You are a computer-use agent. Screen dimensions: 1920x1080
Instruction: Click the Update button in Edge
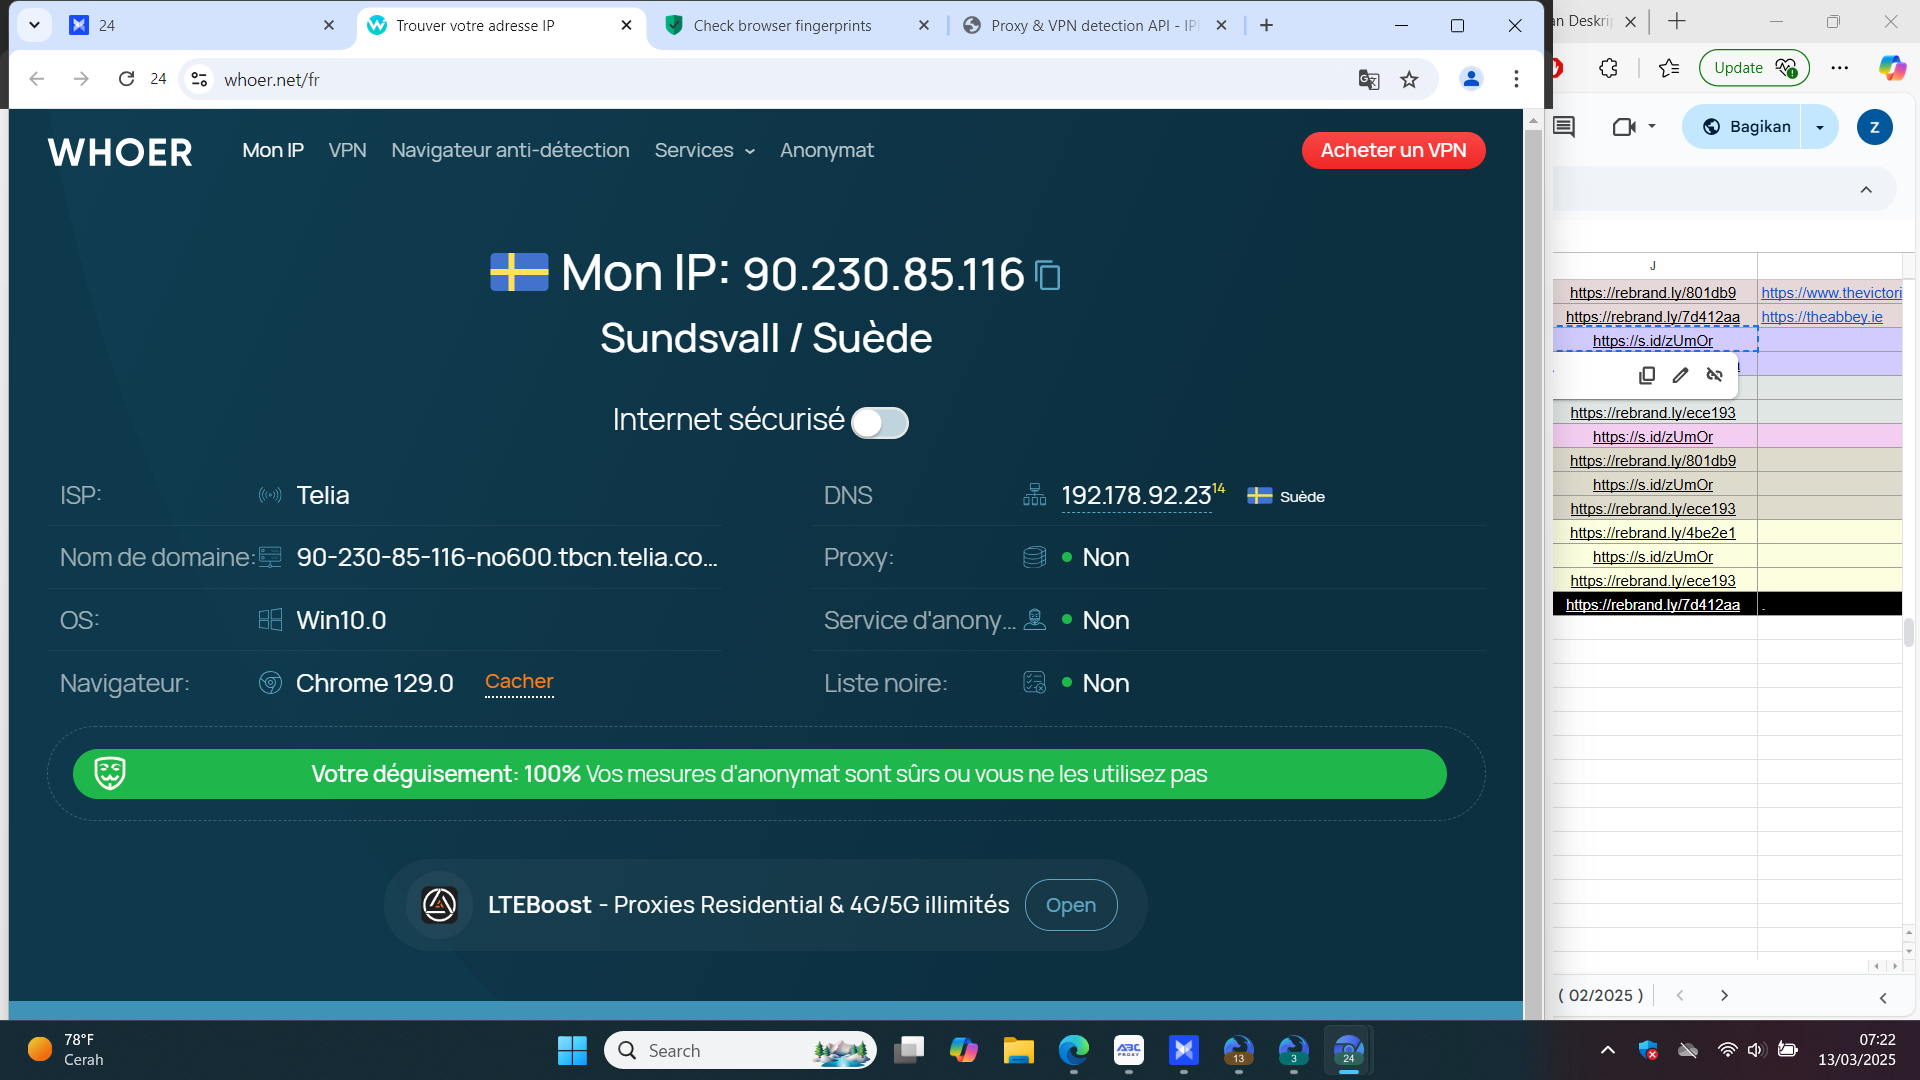(x=1754, y=68)
